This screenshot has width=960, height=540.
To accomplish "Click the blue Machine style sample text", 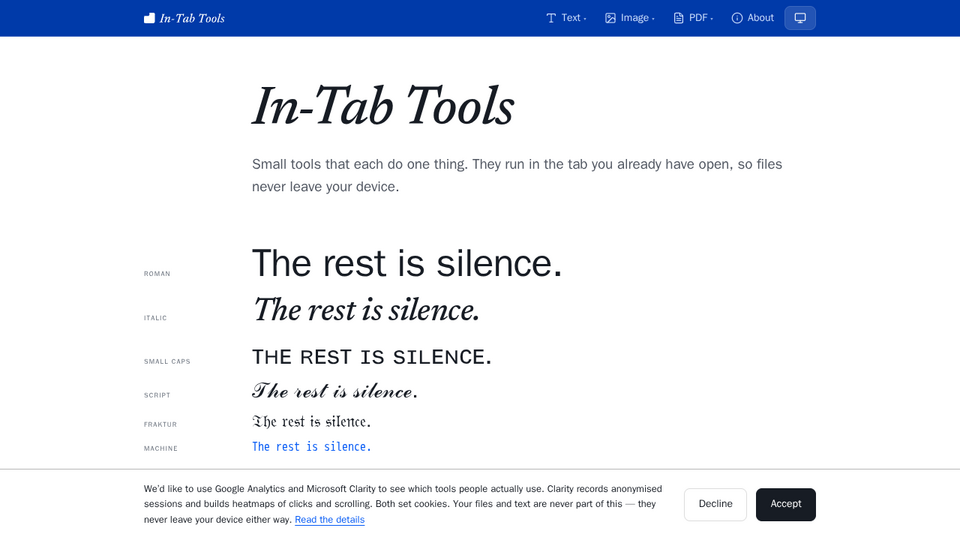I will 312,447.
